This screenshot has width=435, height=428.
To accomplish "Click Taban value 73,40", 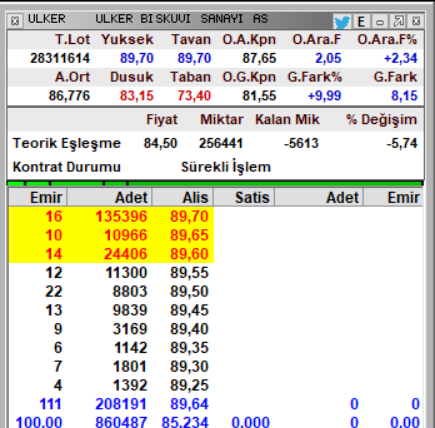I will [x=194, y=96].
